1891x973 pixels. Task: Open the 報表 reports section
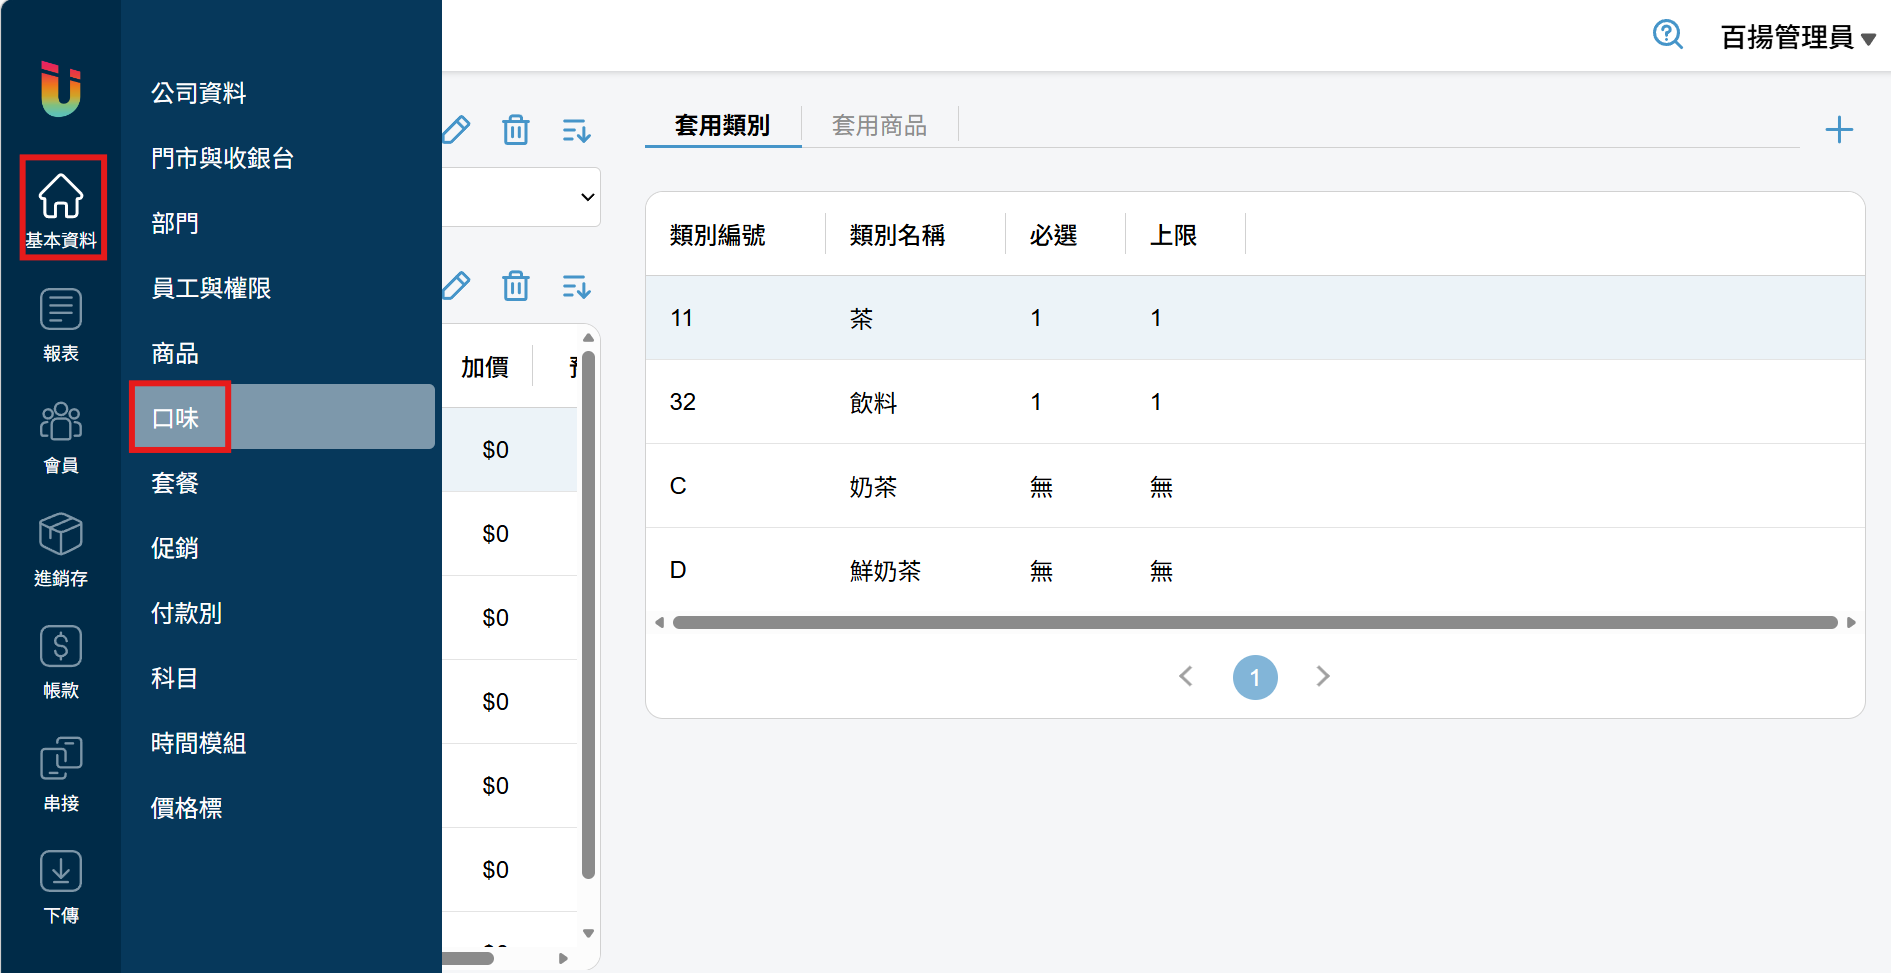[x=61, y=324]
